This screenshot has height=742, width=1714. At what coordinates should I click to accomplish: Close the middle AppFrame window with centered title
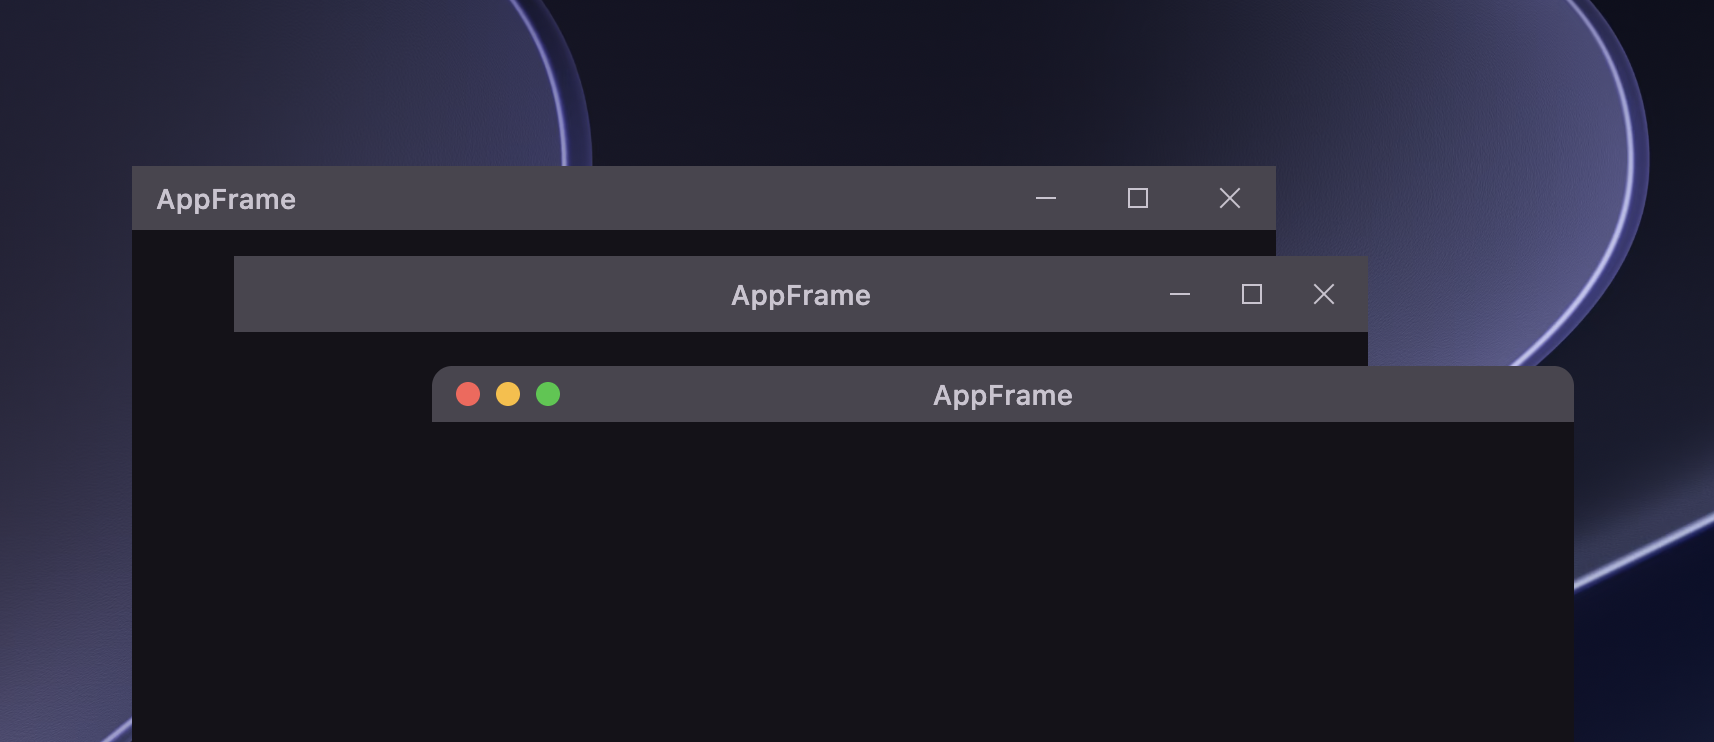tap(1324, 294)
